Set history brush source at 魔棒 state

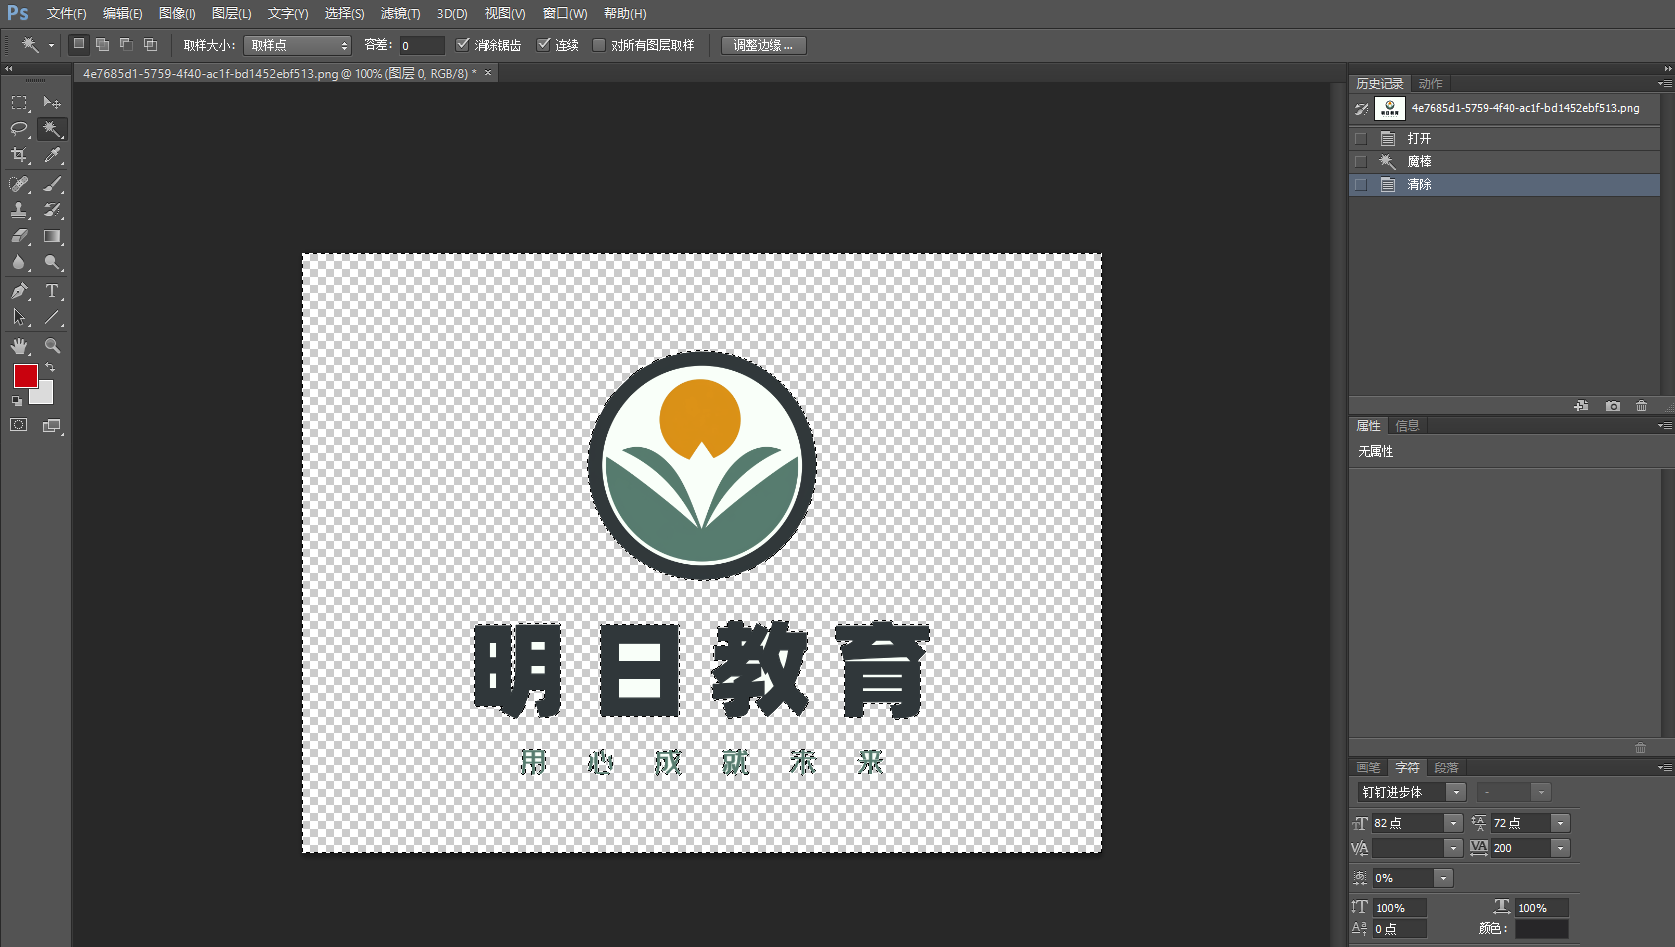point(1360,161)
